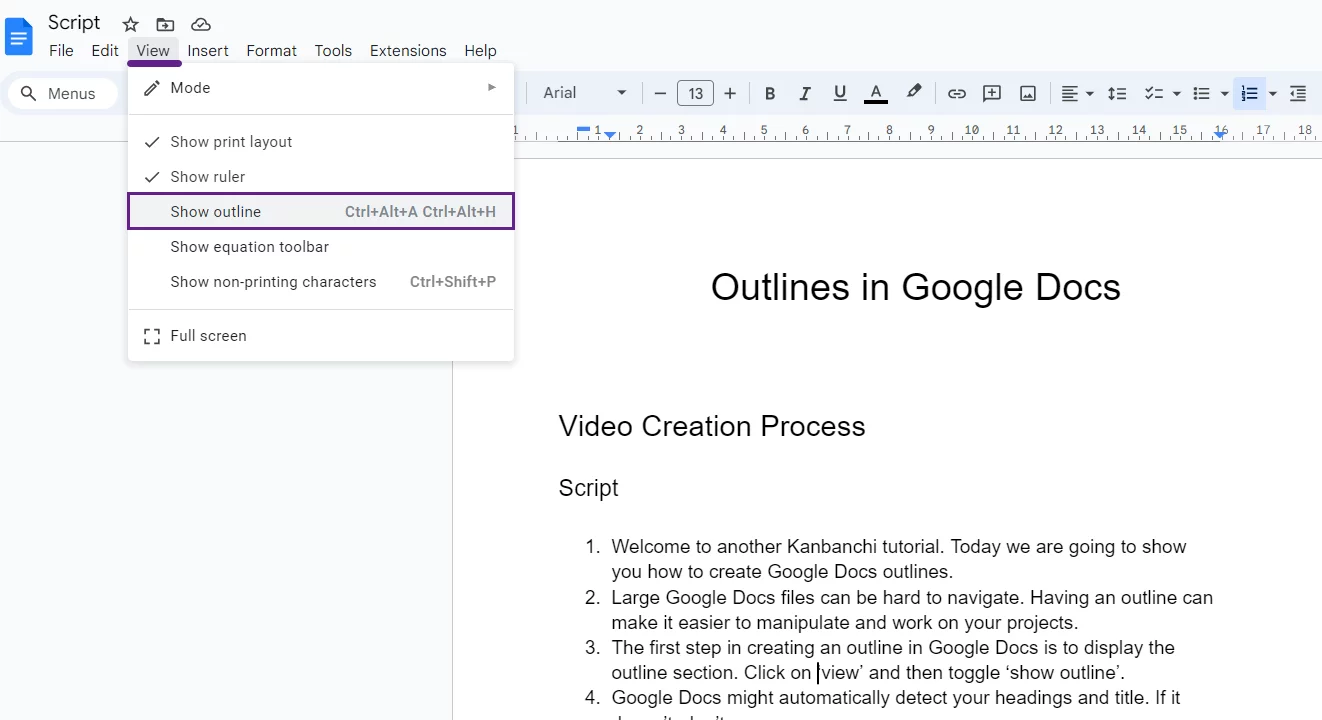Click the bulleted list icon

tap(1202, 93)
